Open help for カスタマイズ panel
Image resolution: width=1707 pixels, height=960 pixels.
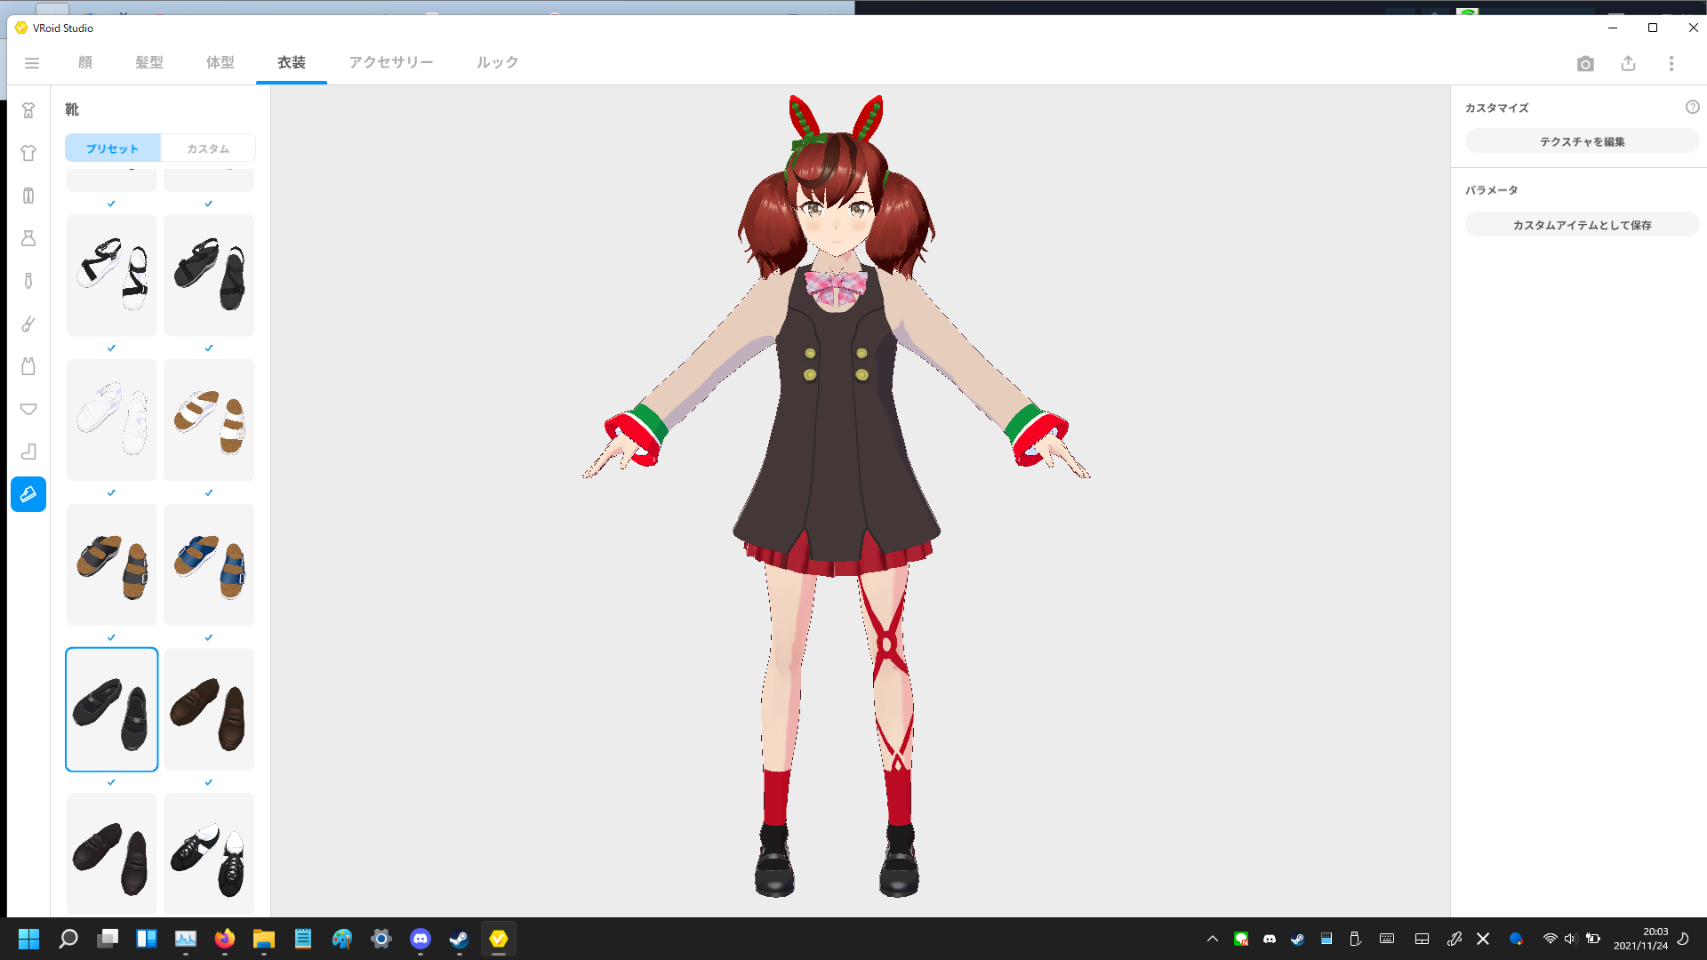pyautogui.click(x=1692, y=107)
